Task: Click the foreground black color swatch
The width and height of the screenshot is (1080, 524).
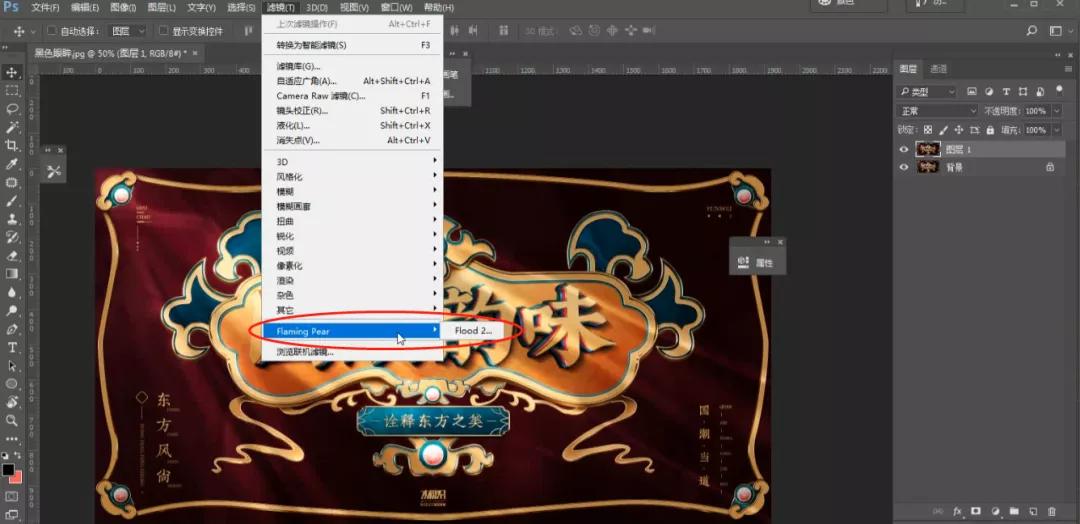Action: tap(8, 470)
